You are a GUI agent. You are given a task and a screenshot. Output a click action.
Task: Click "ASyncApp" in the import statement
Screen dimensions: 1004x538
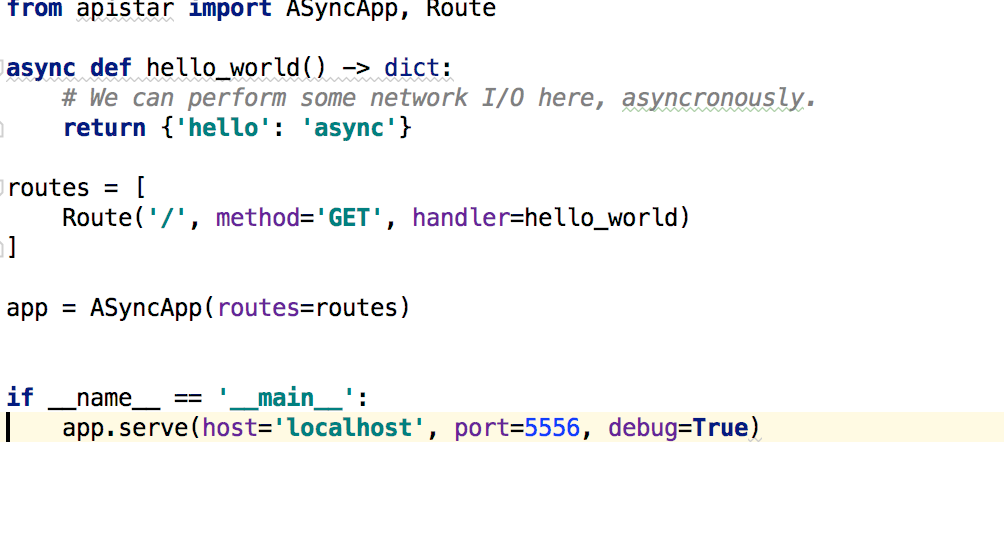click(341, 9)
